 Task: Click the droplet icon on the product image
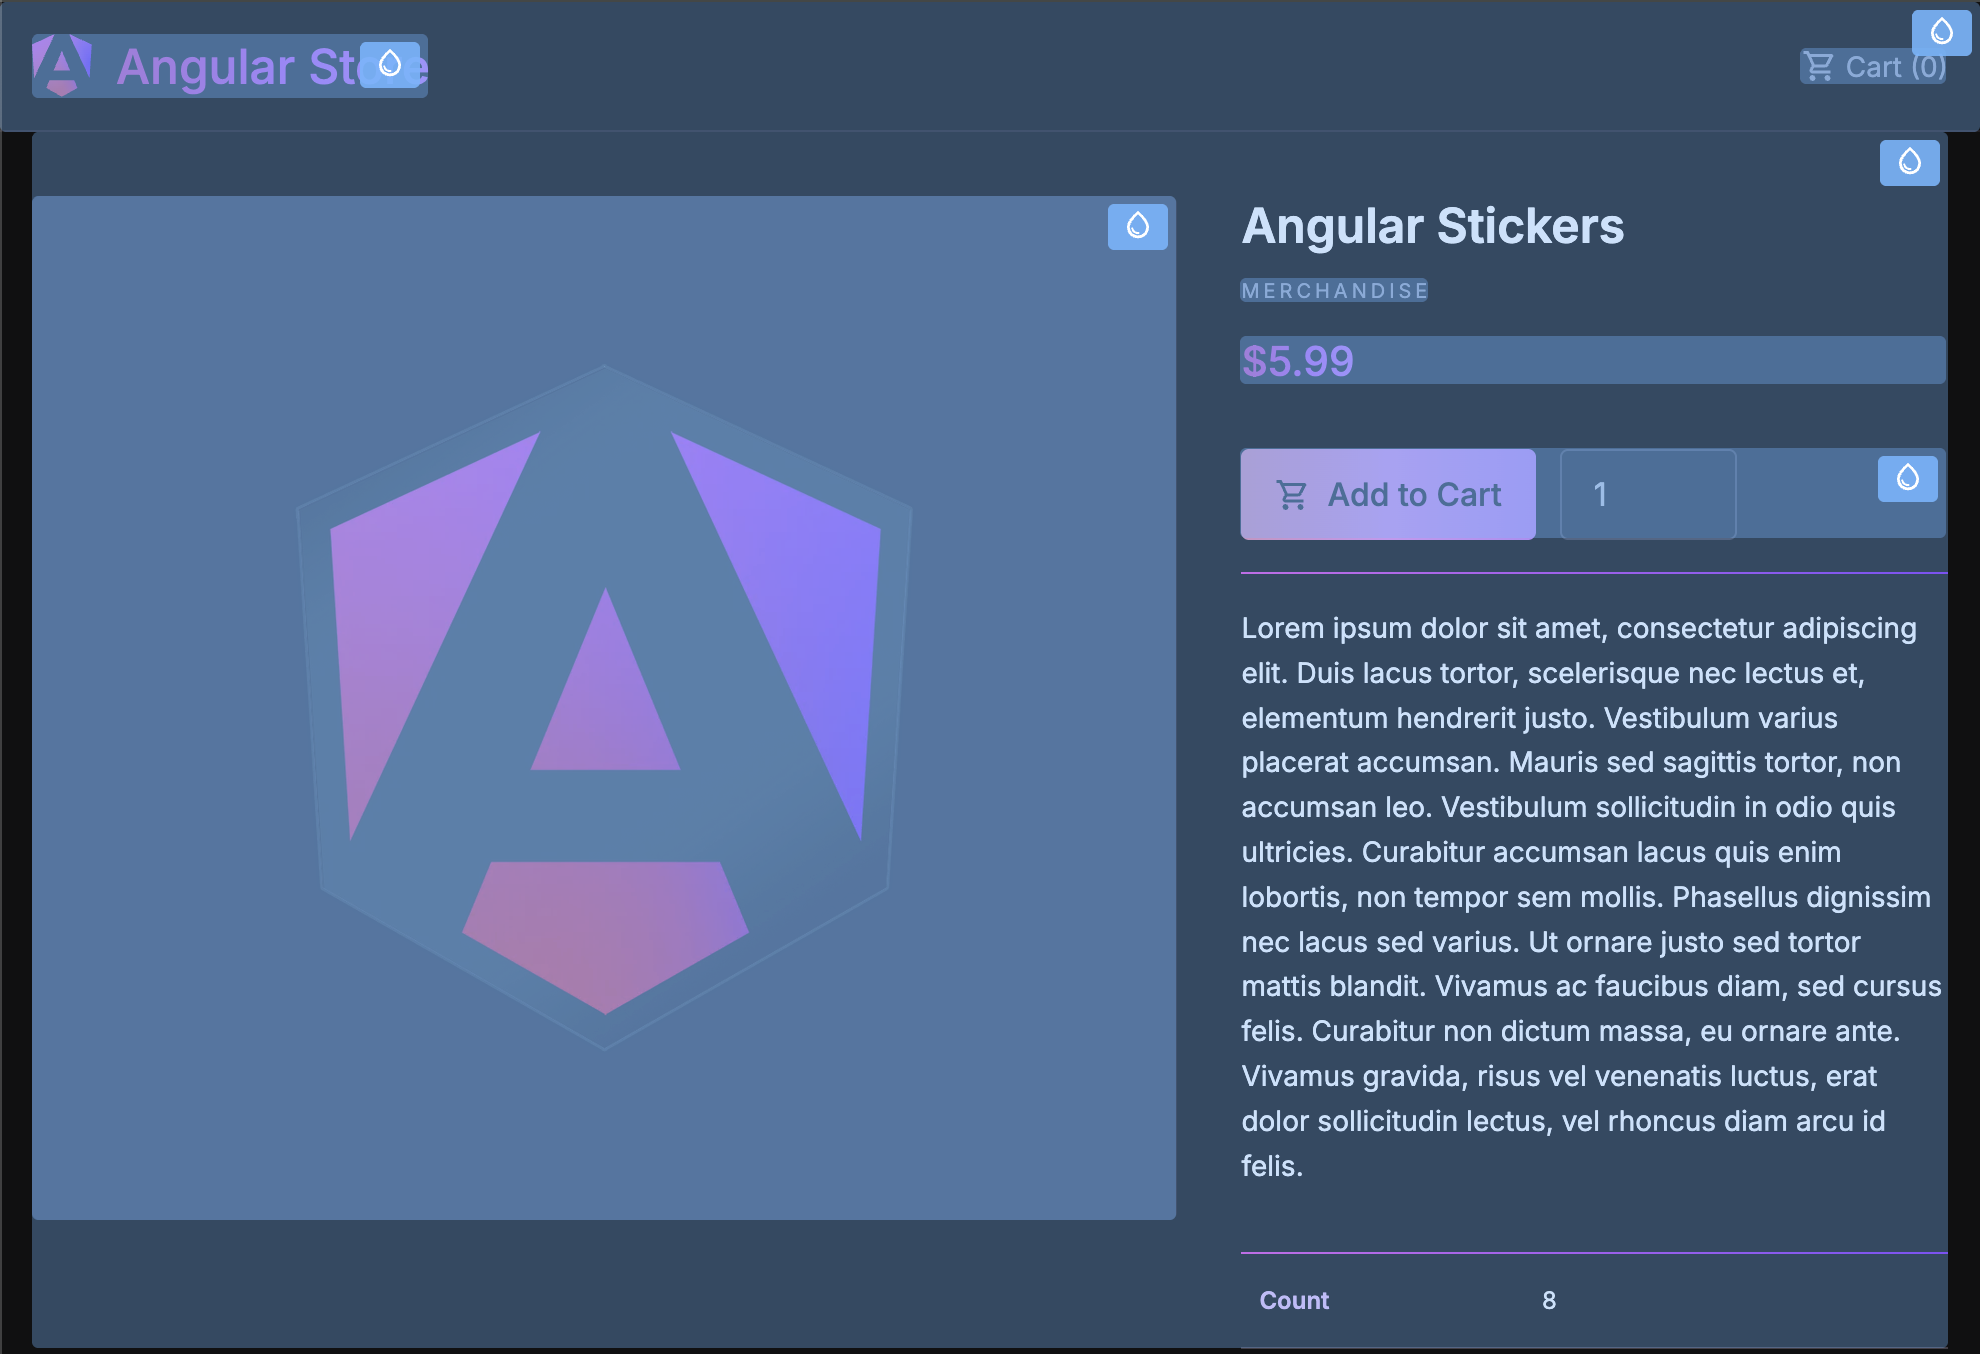click(1137, 227)
